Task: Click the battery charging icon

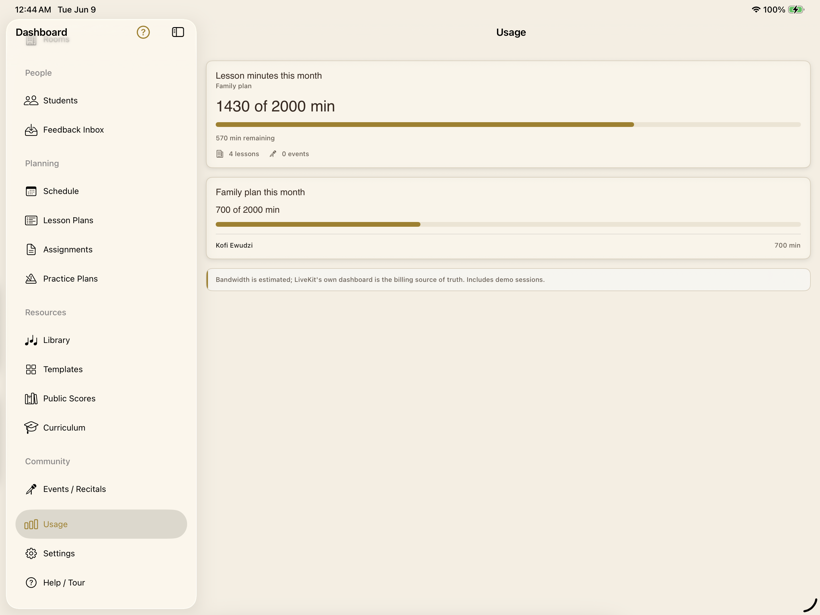Action: click(796, 9)
